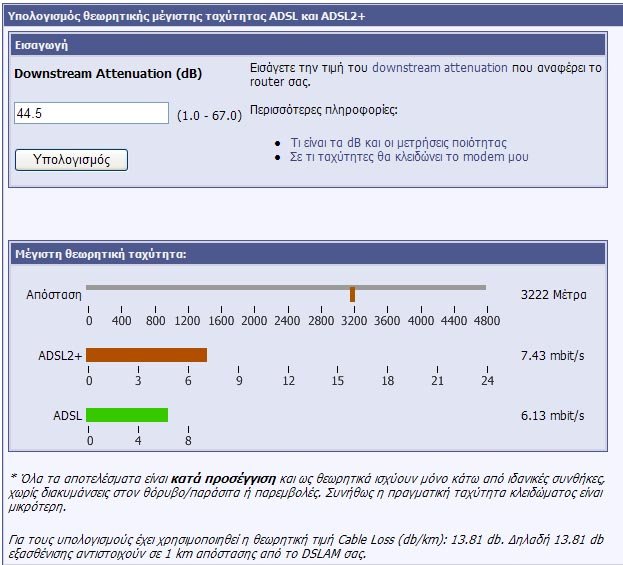The image size is (623, 565).
Task: Click the 4800 tick on distance scale
Action: click(487, 320)
